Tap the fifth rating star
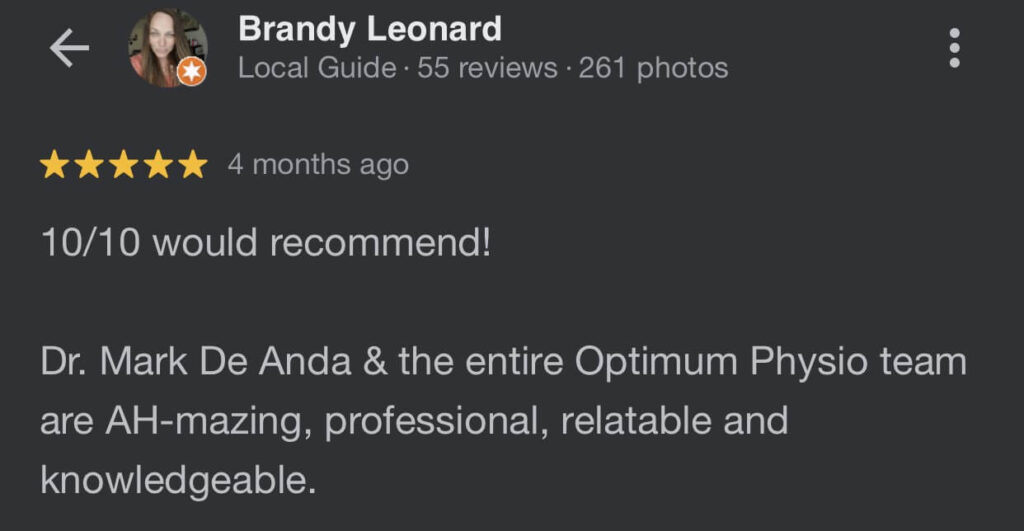This screenshot has width=1024, height=531. 191,165
